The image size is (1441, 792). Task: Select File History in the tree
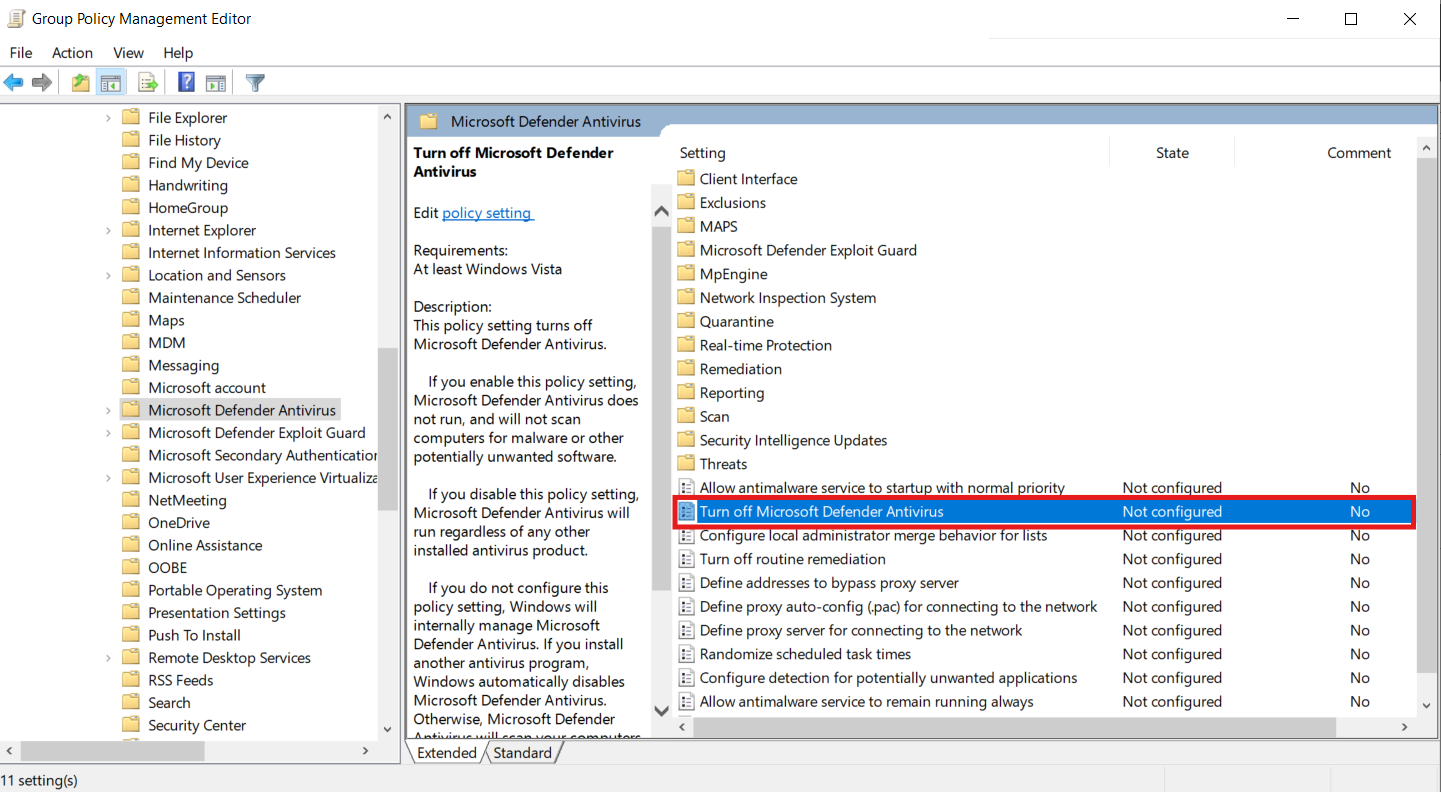184,141
